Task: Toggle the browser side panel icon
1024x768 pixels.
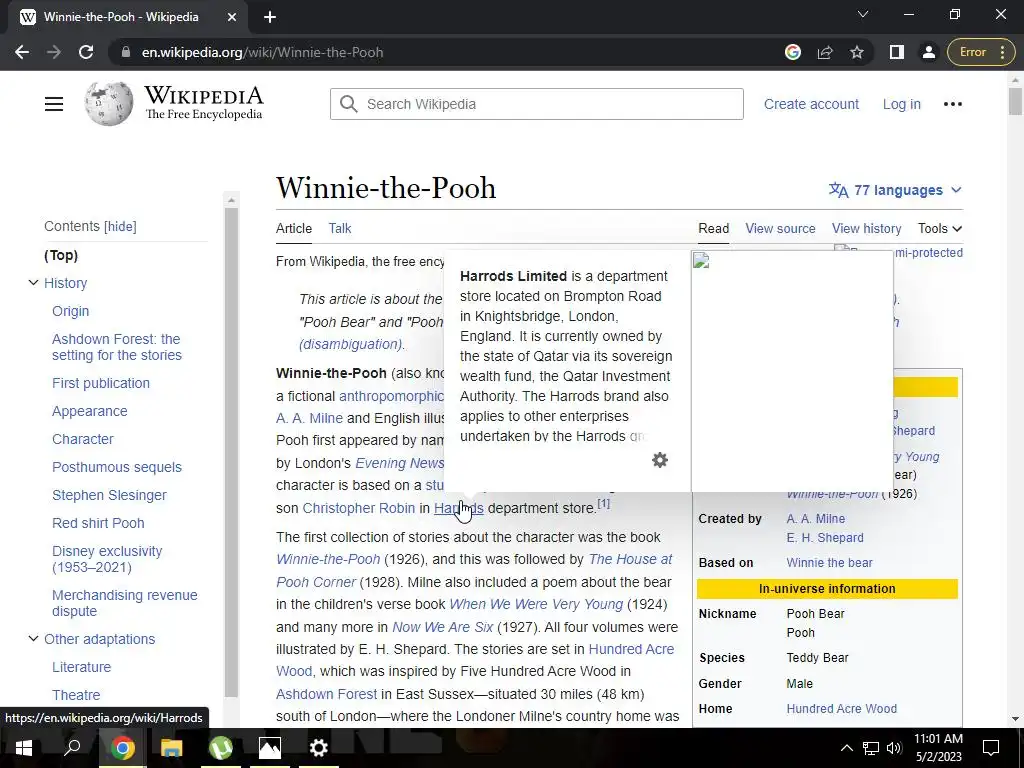Action: pyautogui.click(x=897, y=52)
